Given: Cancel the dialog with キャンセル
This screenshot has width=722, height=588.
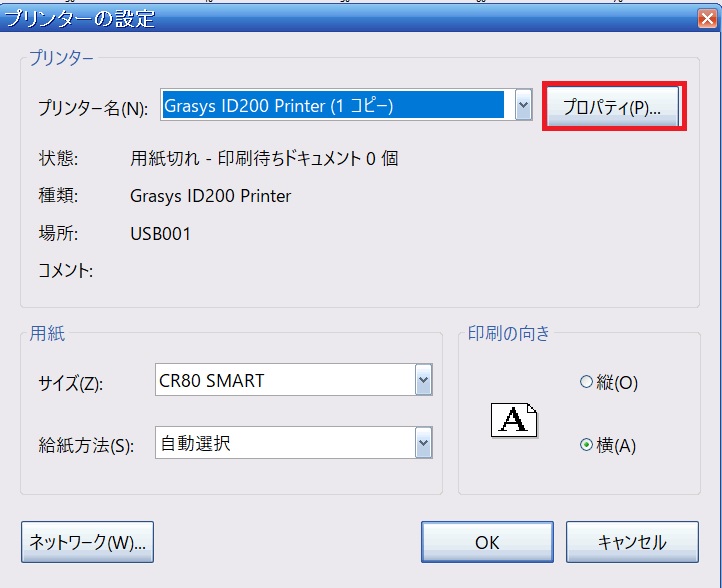Looking at the screenshot, I should click(632, 542).
